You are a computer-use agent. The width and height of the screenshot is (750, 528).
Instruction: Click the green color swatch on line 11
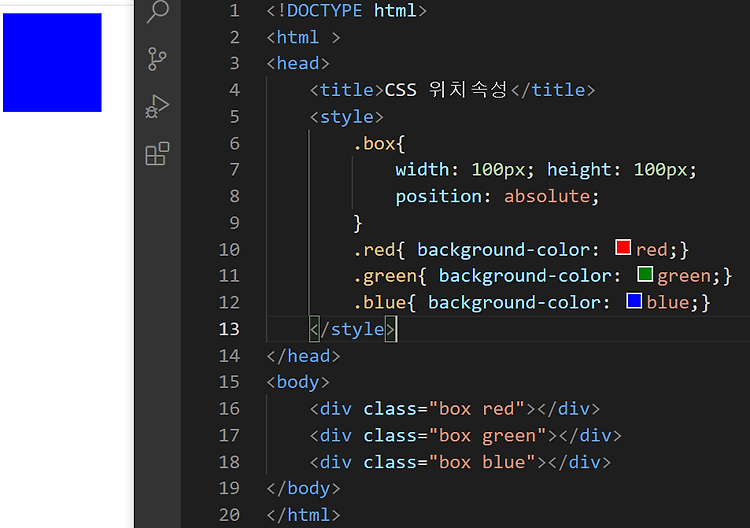coord(645,274)
